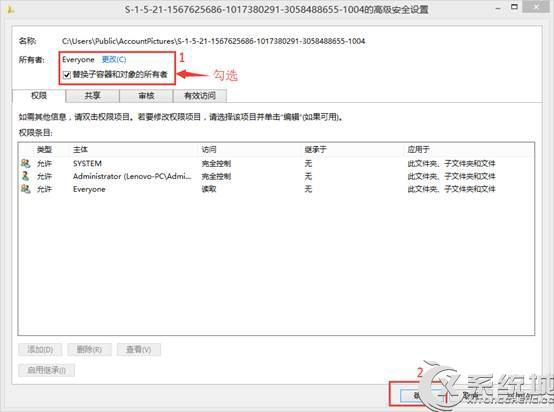Switch to the 共享 tab

(93, 95)
